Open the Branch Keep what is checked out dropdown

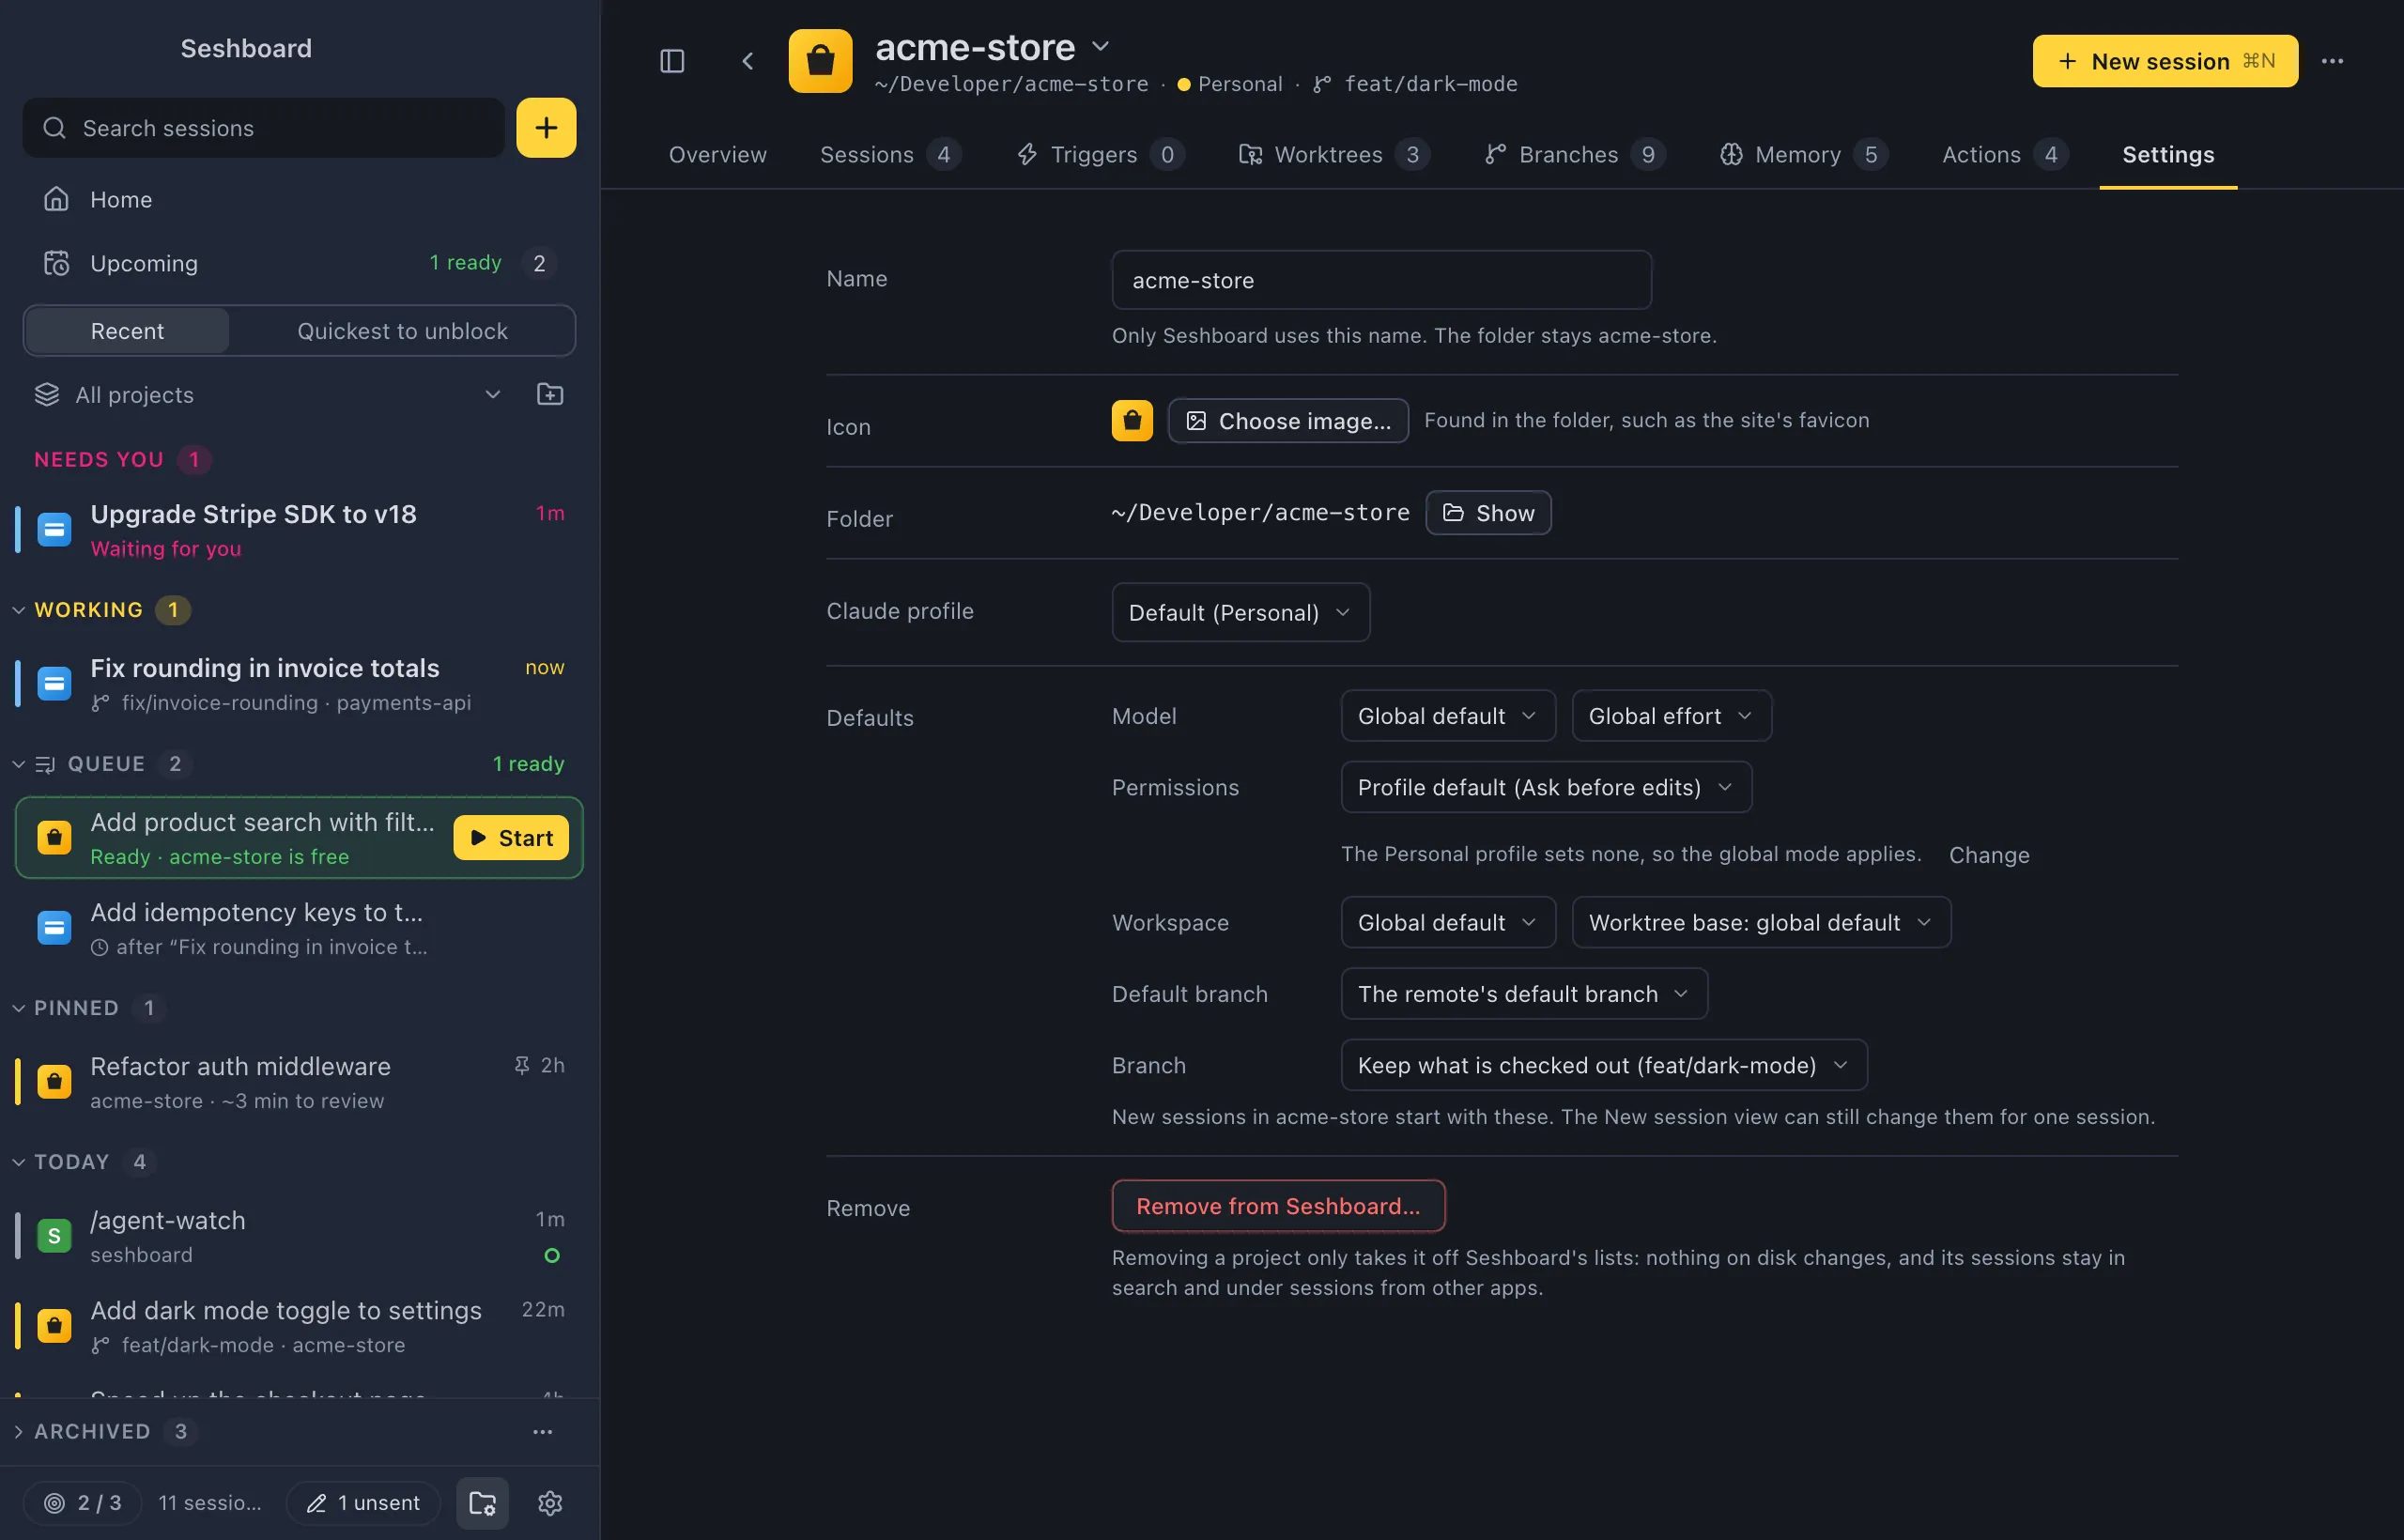[x=1603, y=1065]
